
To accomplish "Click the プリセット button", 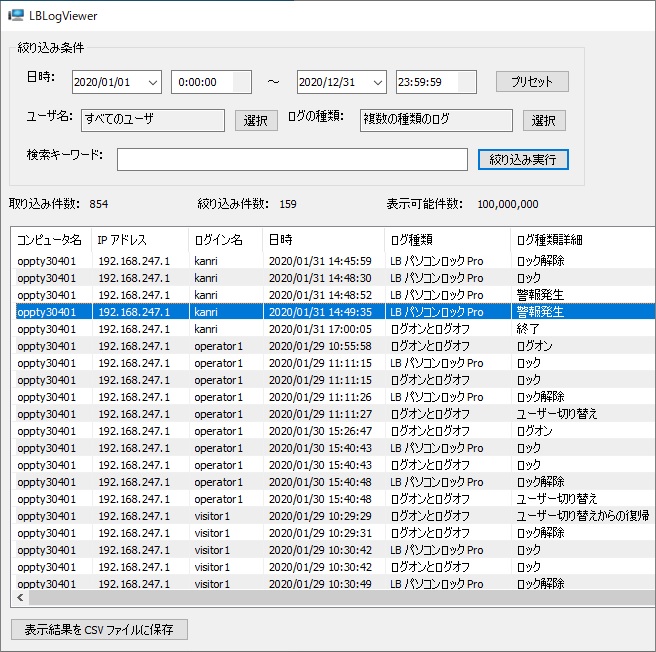I will pyautogui.click(x=532, y=82).
